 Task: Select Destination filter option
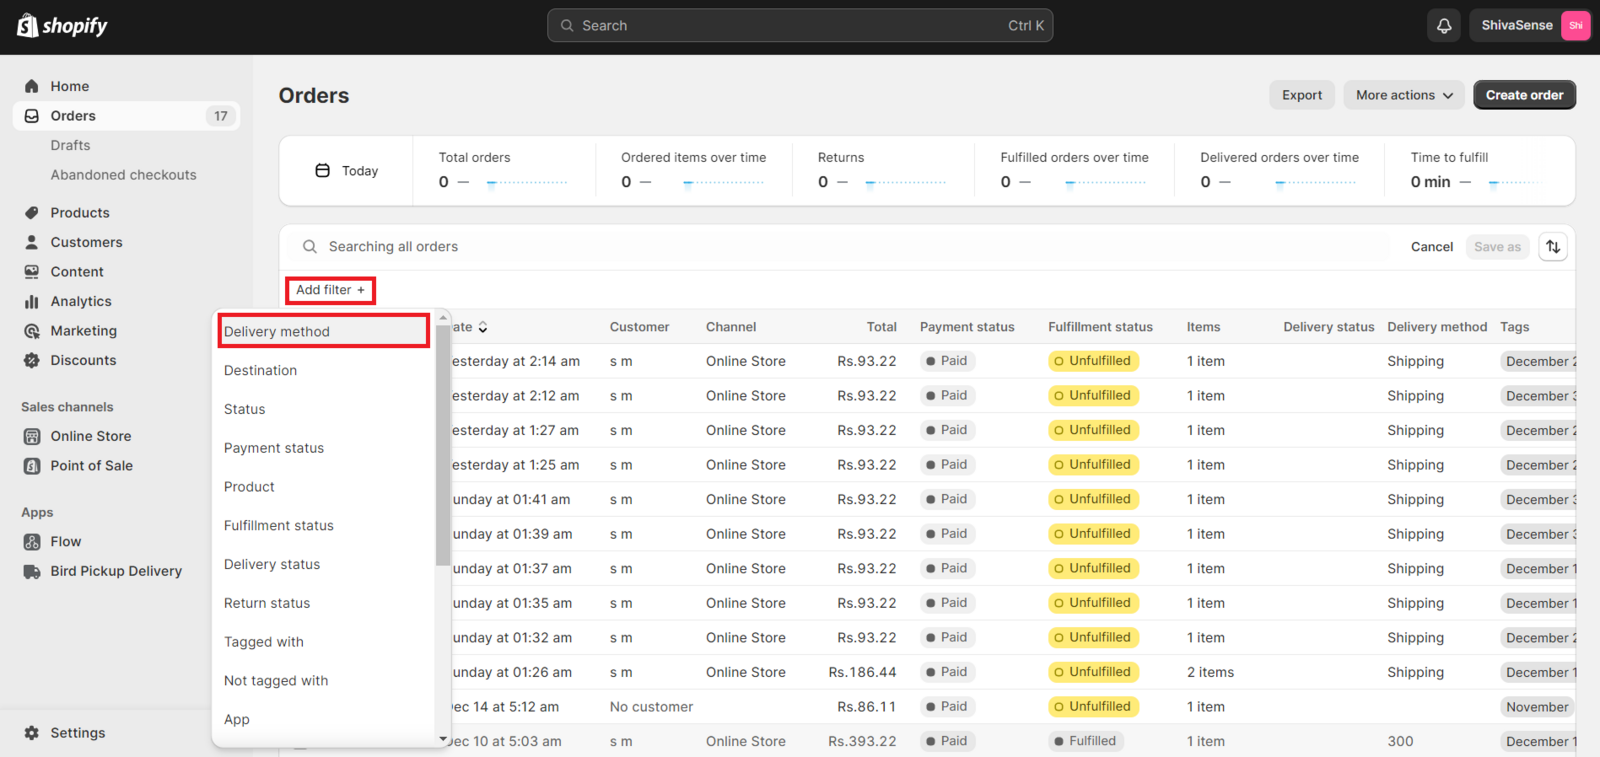click(324, 371)
